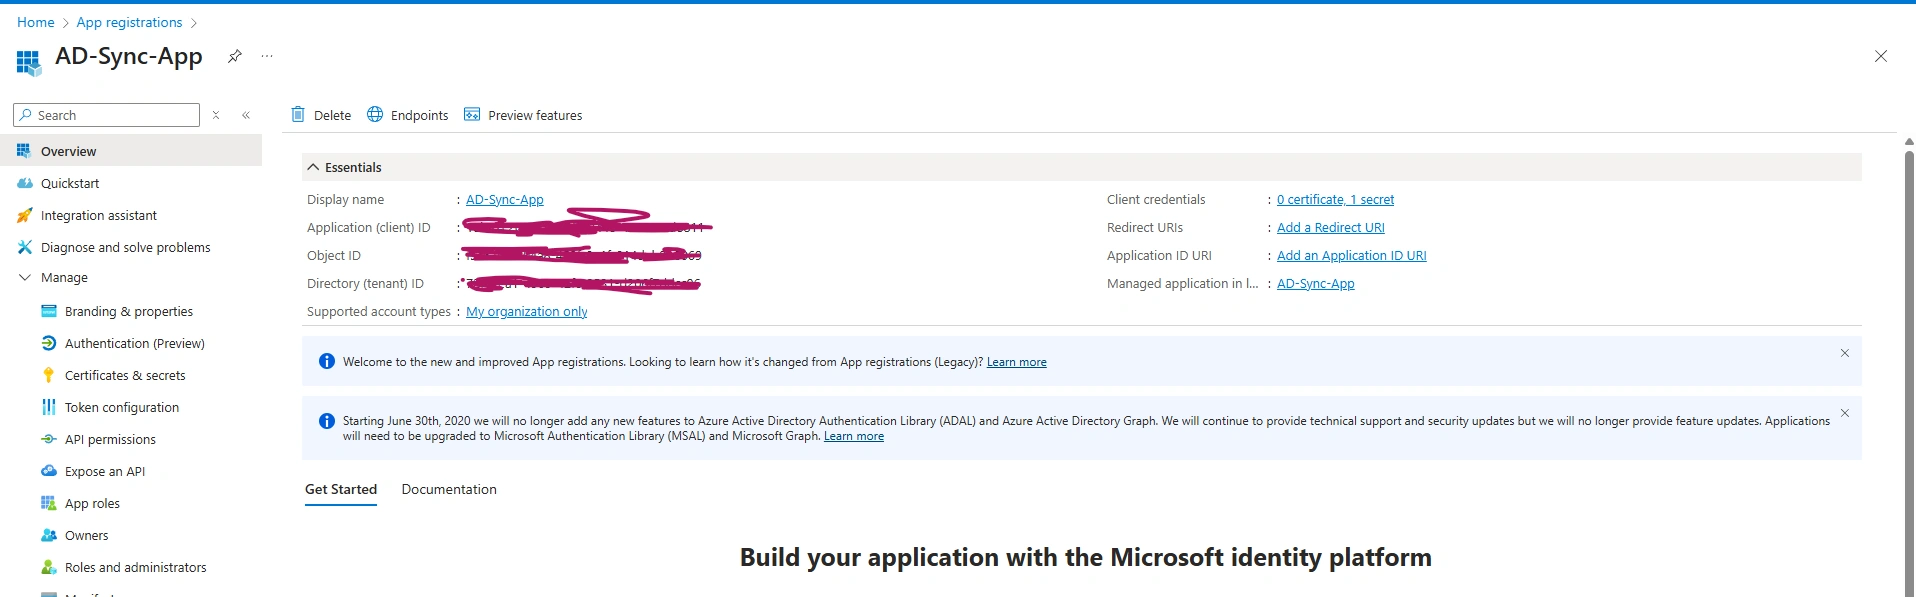Click the API permissions icon
This screenshot has height=597, width=1916.
(49, 439)
